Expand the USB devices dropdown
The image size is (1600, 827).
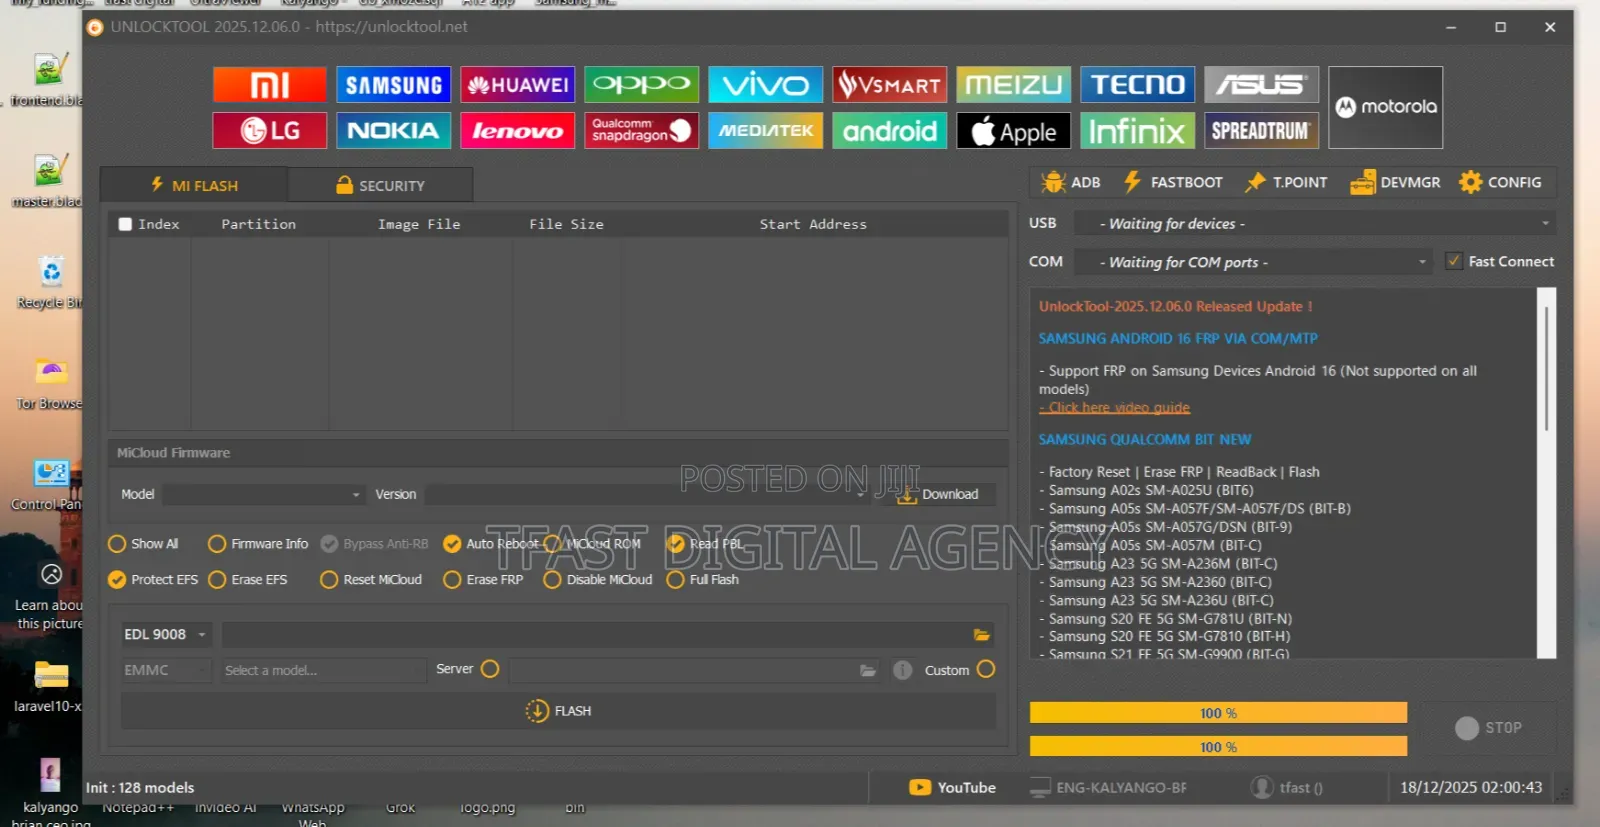point(1315,223)
